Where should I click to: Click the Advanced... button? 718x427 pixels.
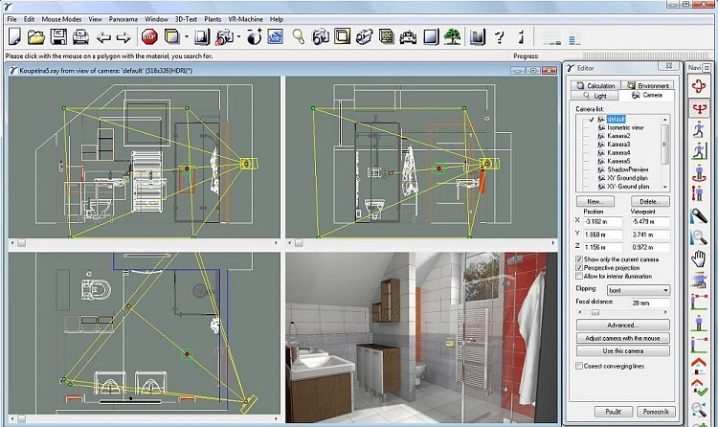pyautogui.click(x=621, y=325)
